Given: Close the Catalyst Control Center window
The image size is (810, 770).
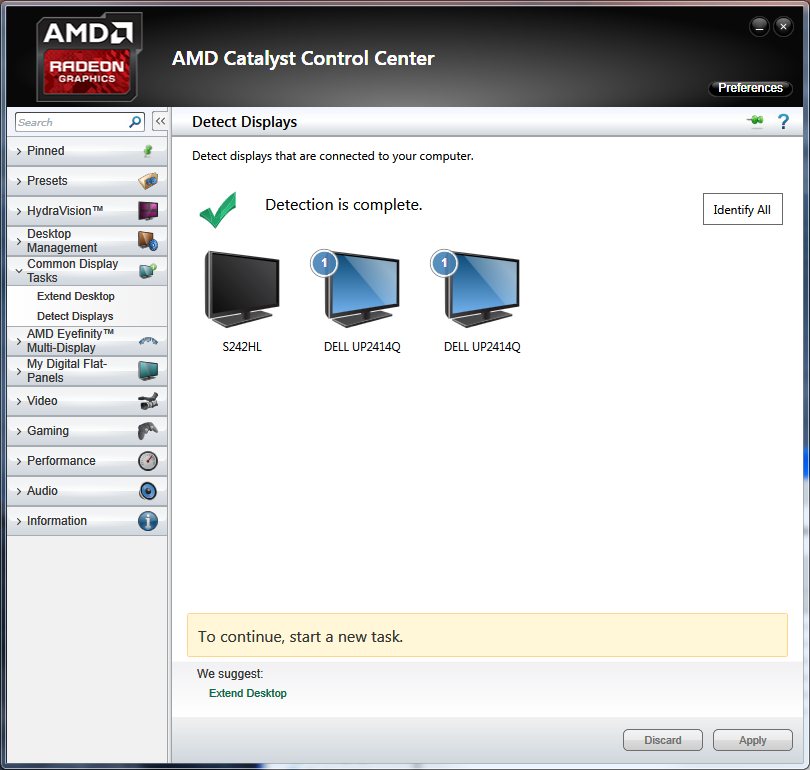Looking at the screenshot, I should pos(783,26).
